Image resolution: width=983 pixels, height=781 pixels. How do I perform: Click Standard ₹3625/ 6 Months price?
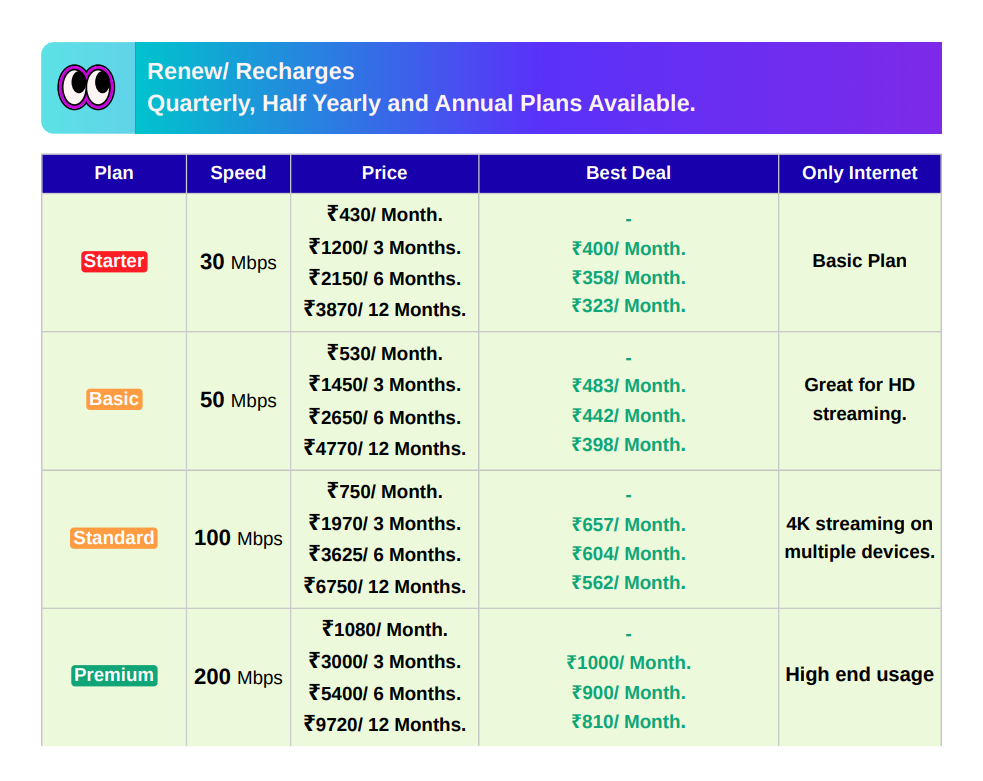tap(385, 555)
